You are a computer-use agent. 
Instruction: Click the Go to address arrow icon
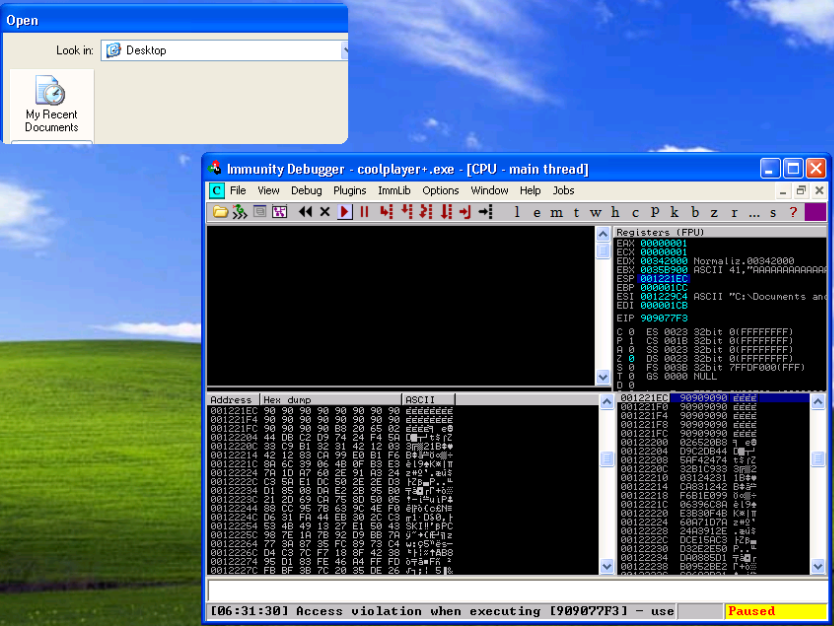486,212
